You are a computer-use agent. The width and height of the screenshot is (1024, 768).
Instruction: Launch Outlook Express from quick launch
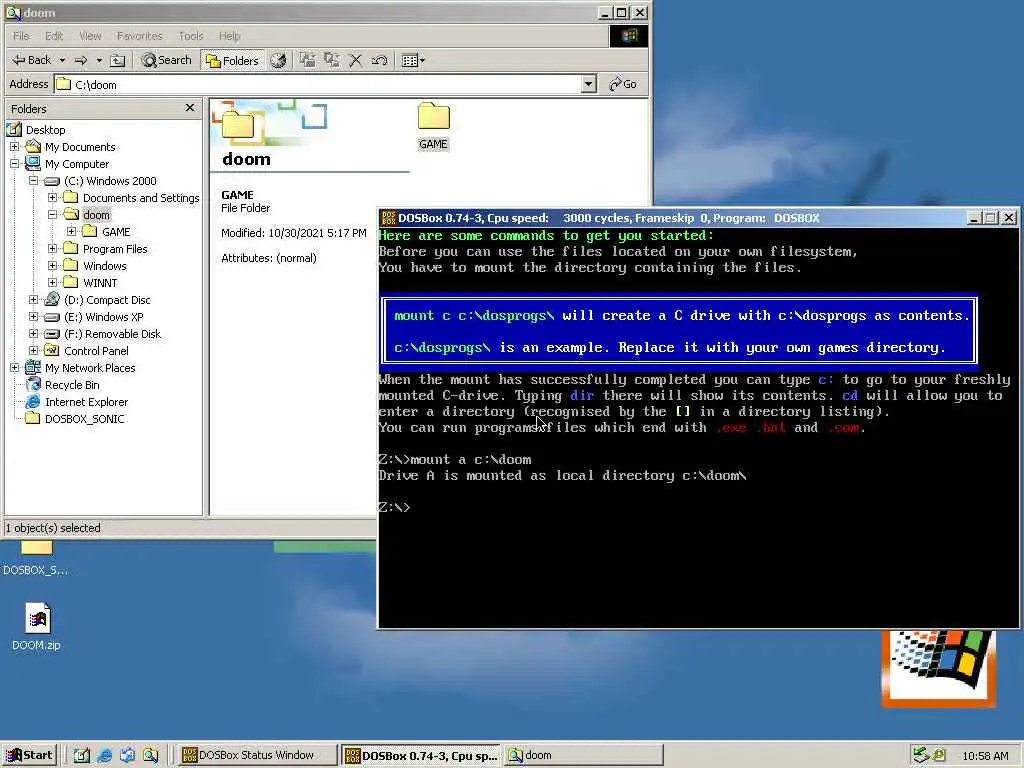coord(127,755)
